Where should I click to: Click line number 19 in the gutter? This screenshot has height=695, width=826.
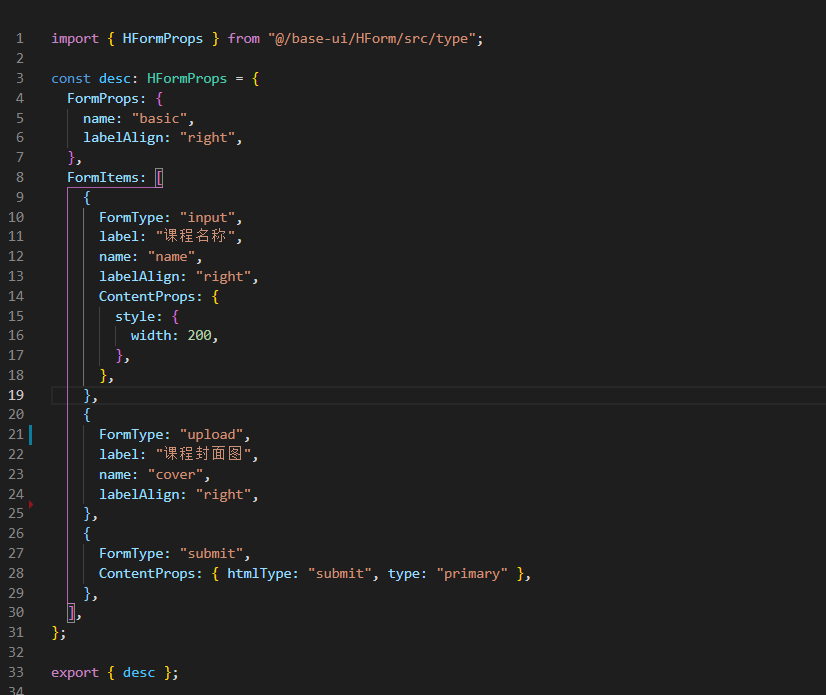click(x=16, y=395)
